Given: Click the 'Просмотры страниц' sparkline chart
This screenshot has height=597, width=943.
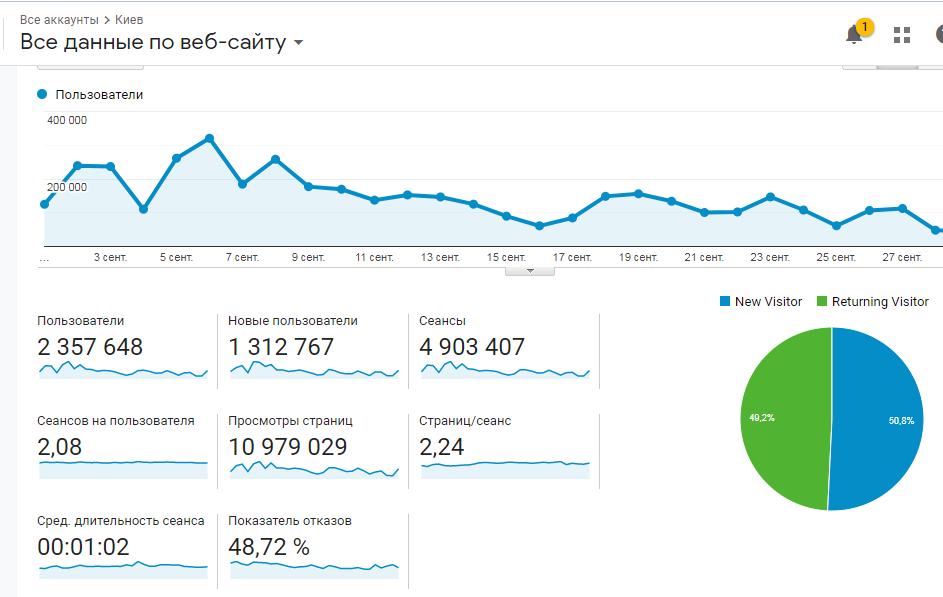Looking at the screenshot, I should [315, 470].
